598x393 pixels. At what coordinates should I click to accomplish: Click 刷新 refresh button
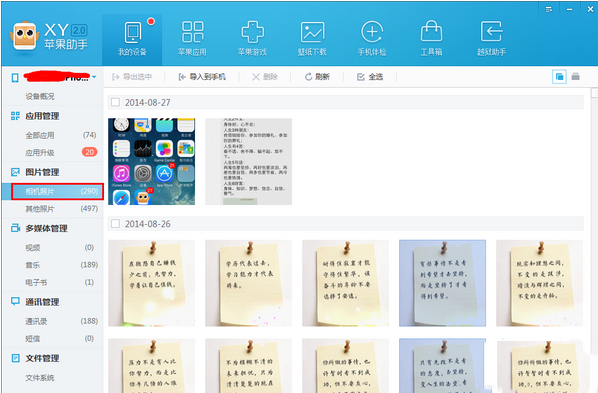[317, 77]
